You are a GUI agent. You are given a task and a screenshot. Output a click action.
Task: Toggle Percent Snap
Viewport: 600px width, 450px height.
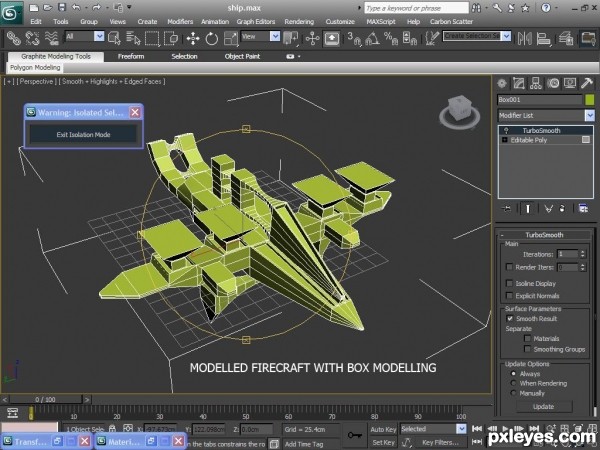point(391,38)
